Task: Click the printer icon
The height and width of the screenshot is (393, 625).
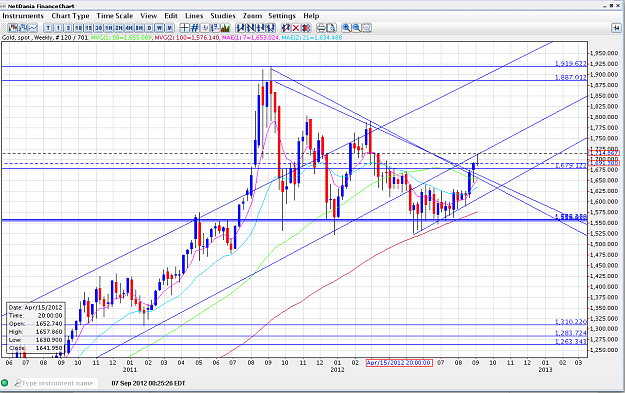Action: (321, 28)
